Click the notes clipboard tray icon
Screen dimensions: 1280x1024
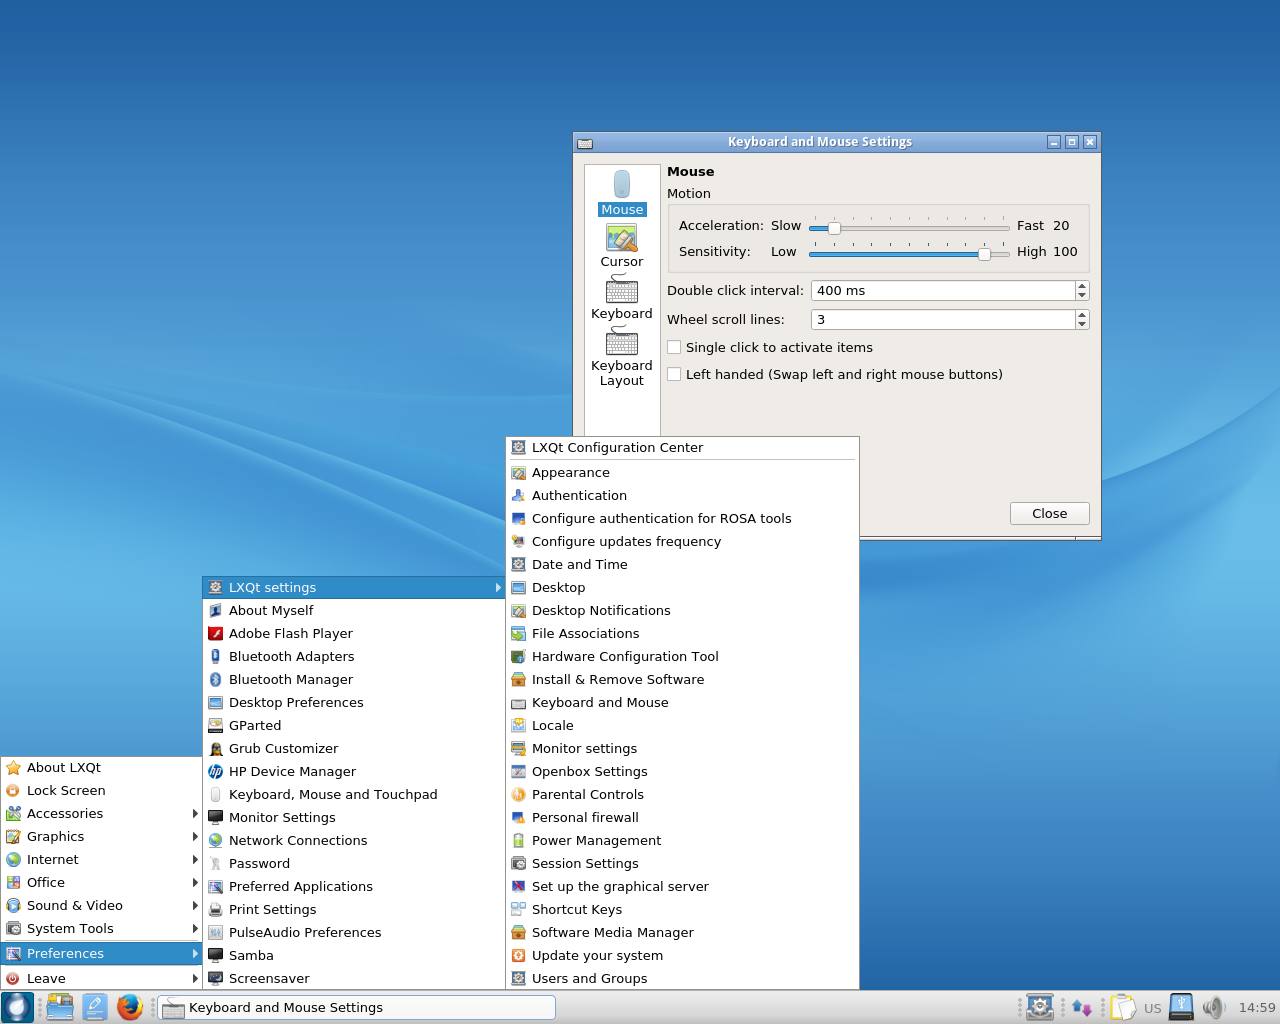click(1123, 1007)
